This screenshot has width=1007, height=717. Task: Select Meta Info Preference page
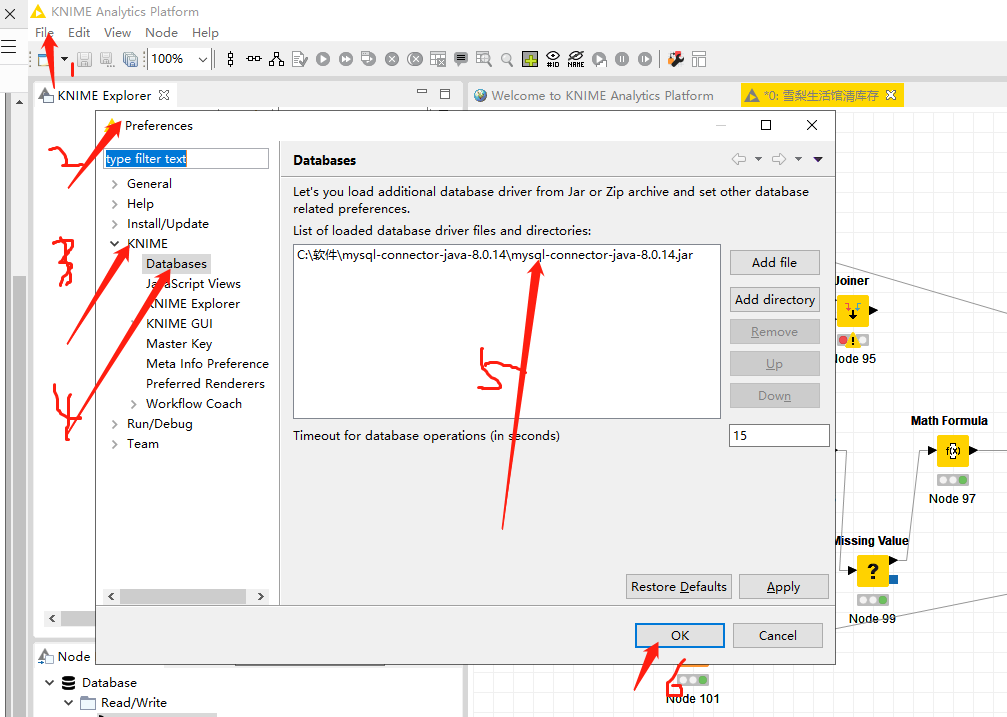(x=207, y=364)
